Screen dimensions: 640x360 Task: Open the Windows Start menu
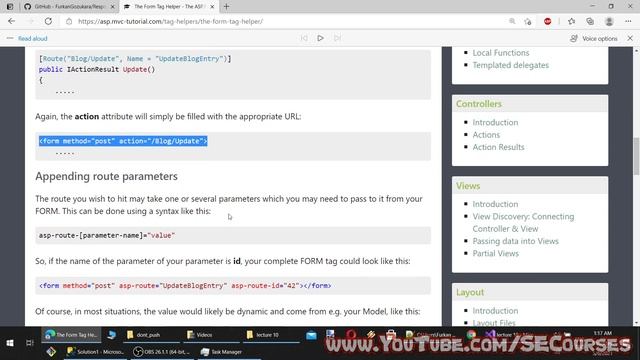pyautogui.click(x=10, y=343)
